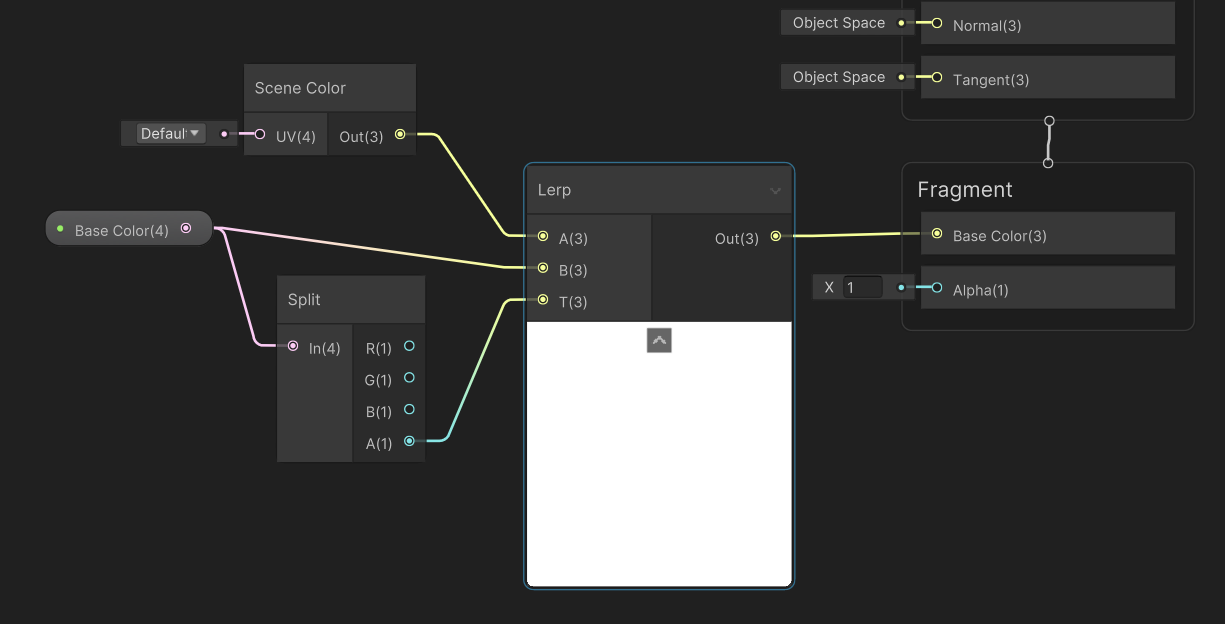Image resolution: width=1225 pixels, height=624 pixels.
Task: Click the A(1) output port on the Split node
Action: 408,440
